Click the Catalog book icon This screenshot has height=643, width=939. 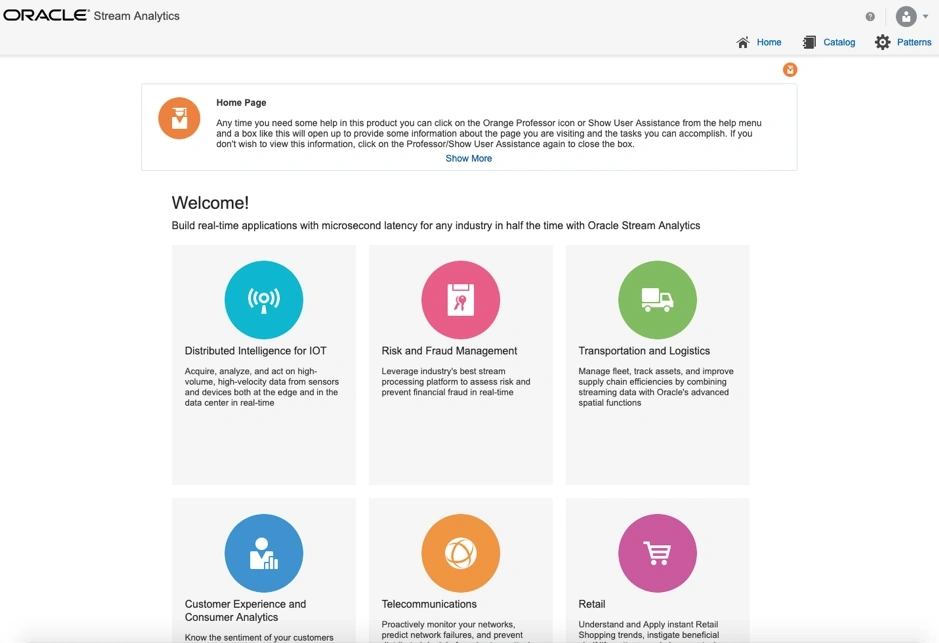click(x=809, y=43)
